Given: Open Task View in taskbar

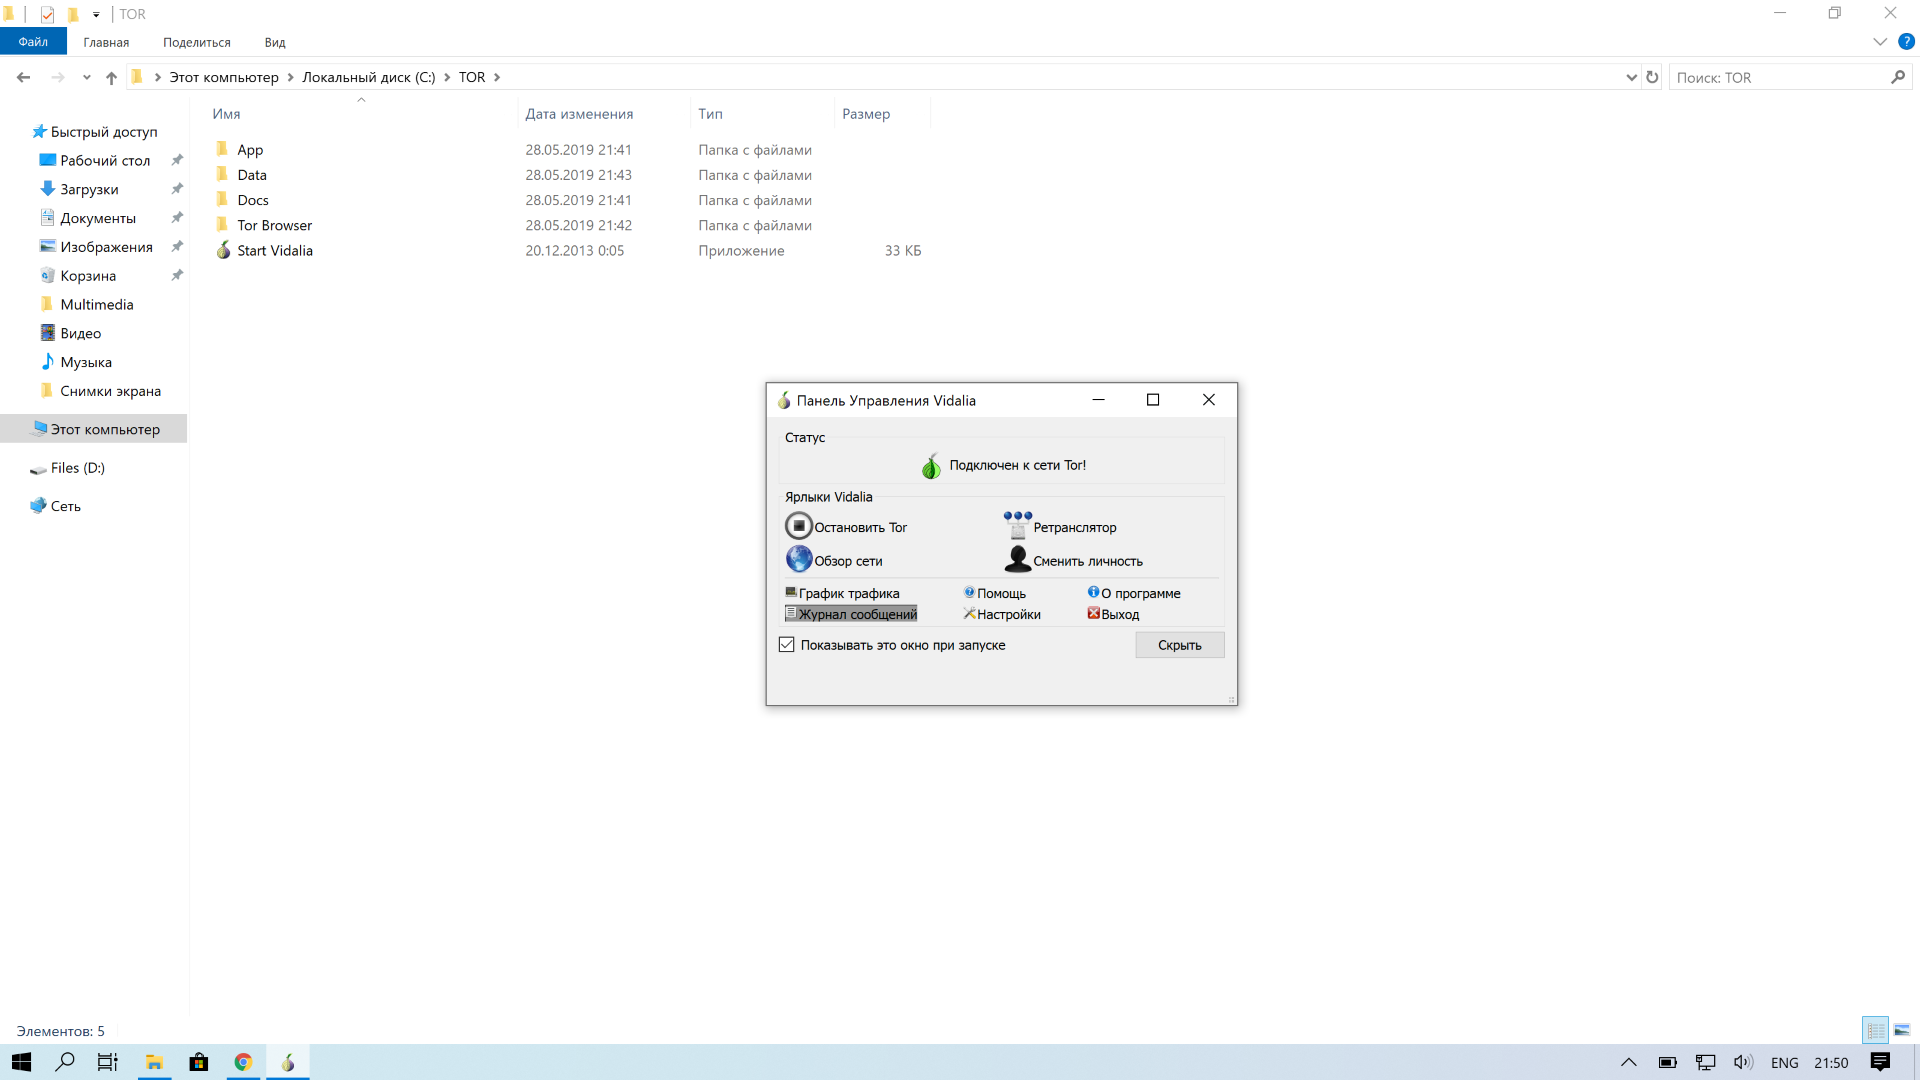Looking at the screenshot, I should click(107, 1062).
